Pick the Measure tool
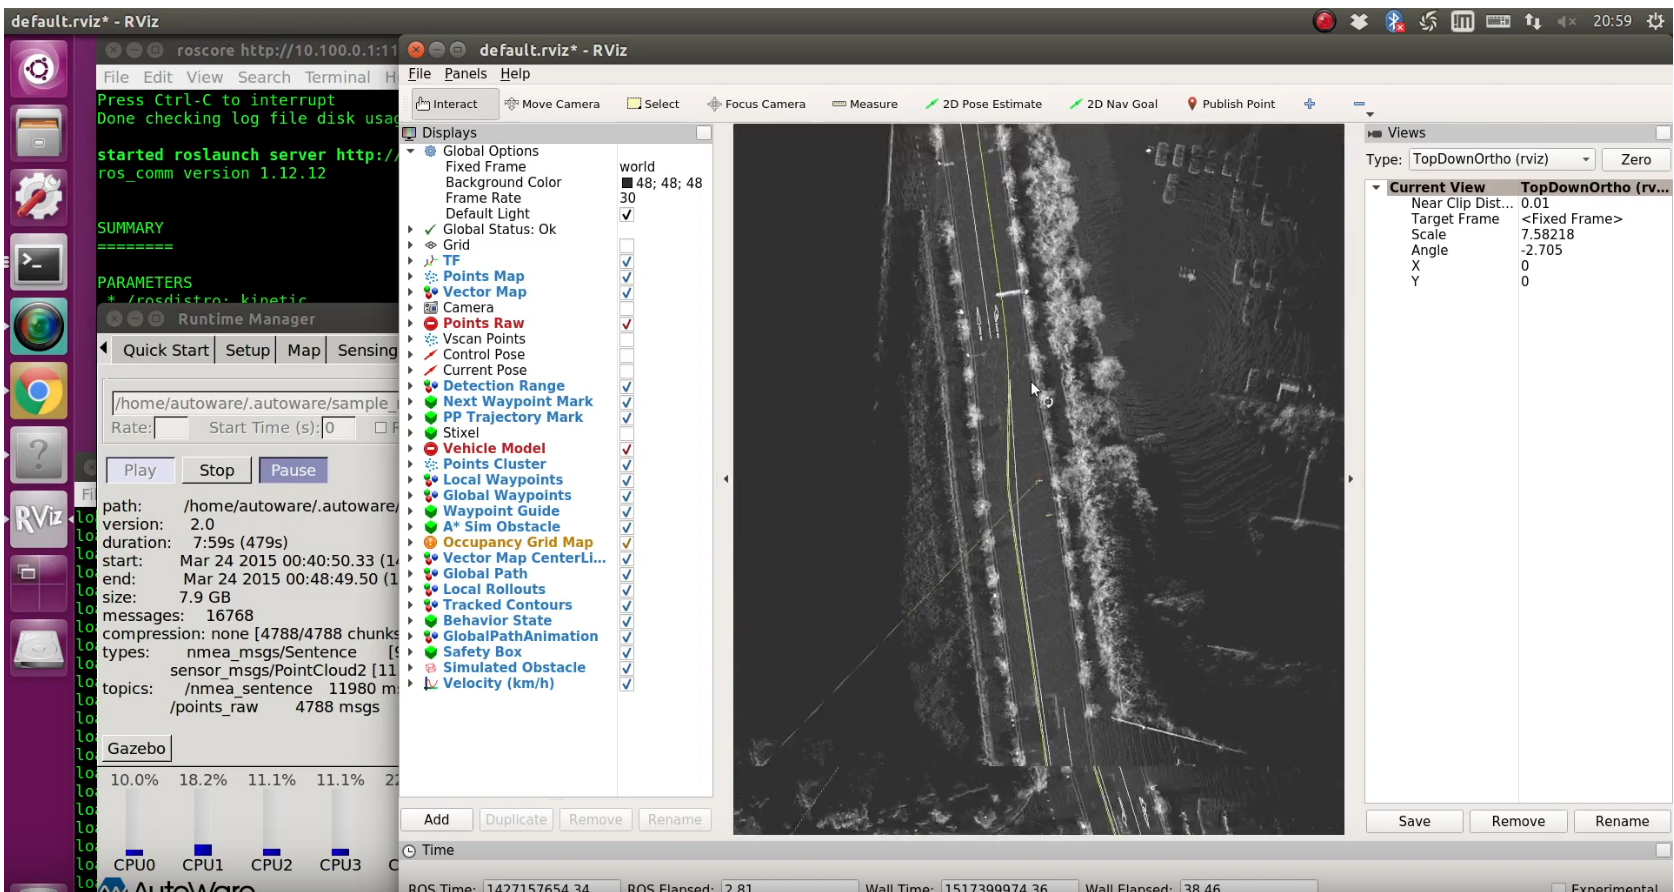1674x892 pixels. click(x=865, y=104)
